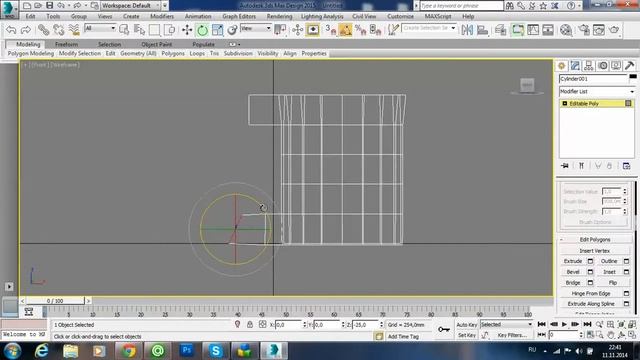Open the selection filter All dropdown
Screen dimensions: 640x360
(100, 28)
